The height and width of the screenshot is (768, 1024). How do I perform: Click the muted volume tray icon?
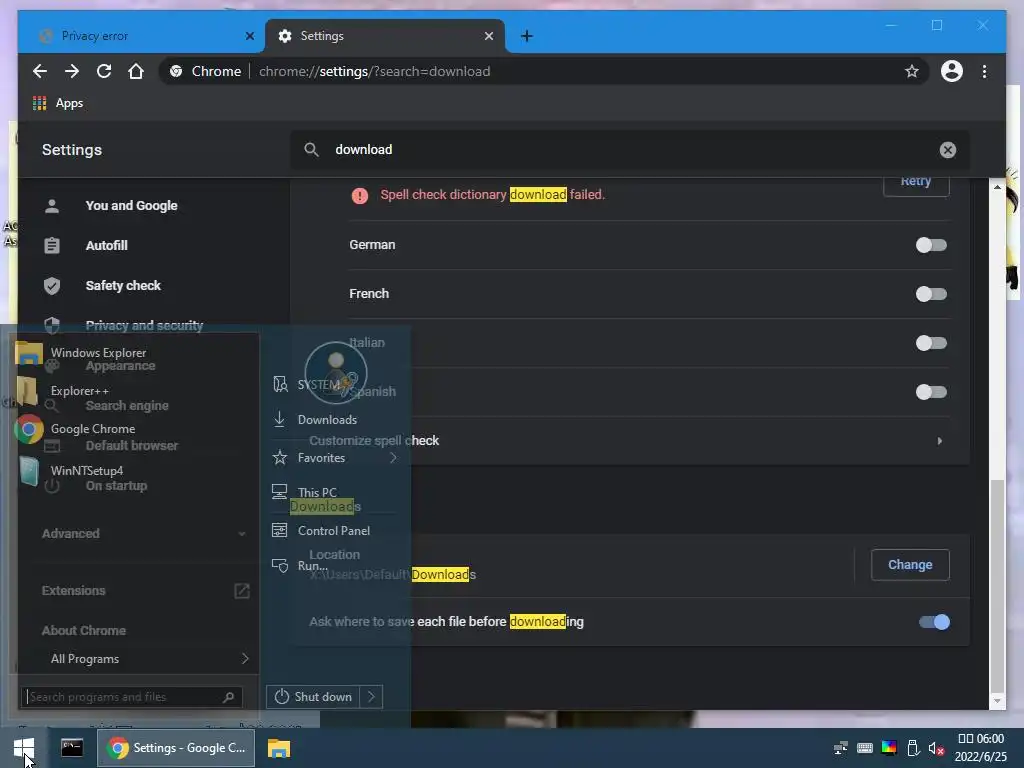936,748
